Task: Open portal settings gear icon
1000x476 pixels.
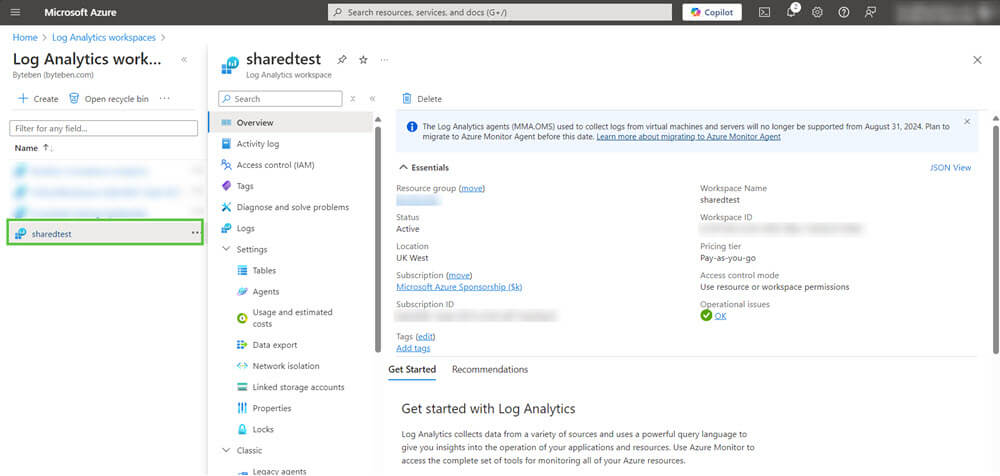Action: 817,12
